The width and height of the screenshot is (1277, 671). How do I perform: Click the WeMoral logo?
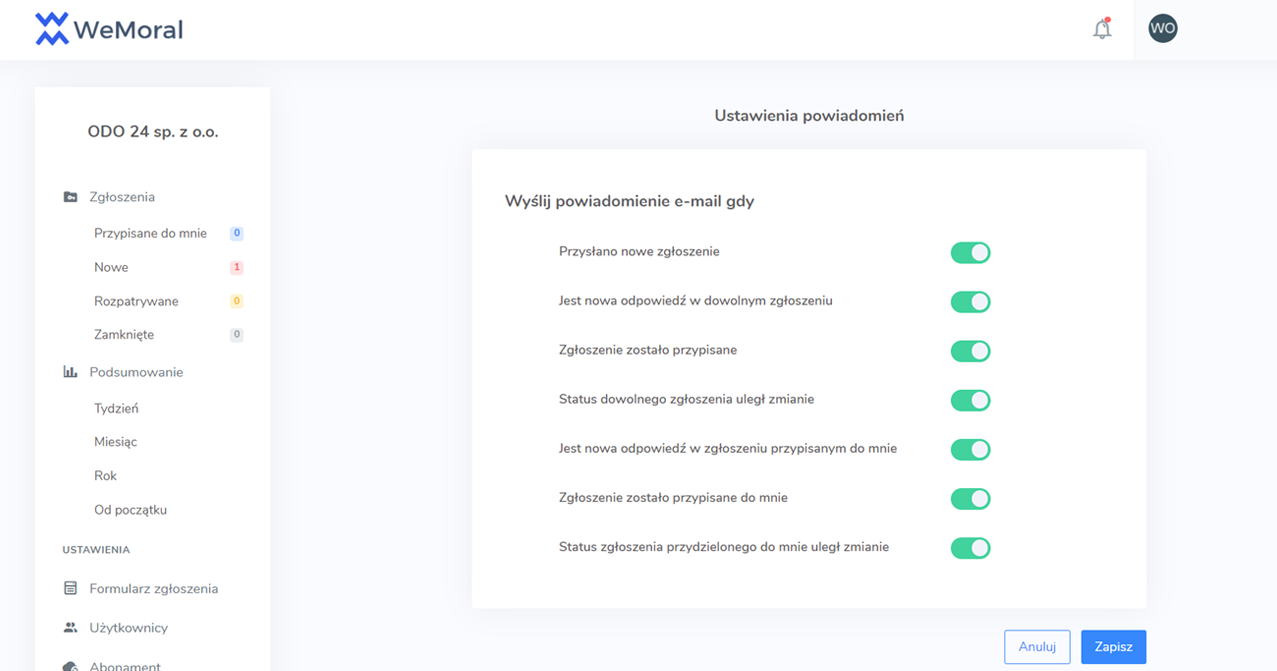point(109,29)
